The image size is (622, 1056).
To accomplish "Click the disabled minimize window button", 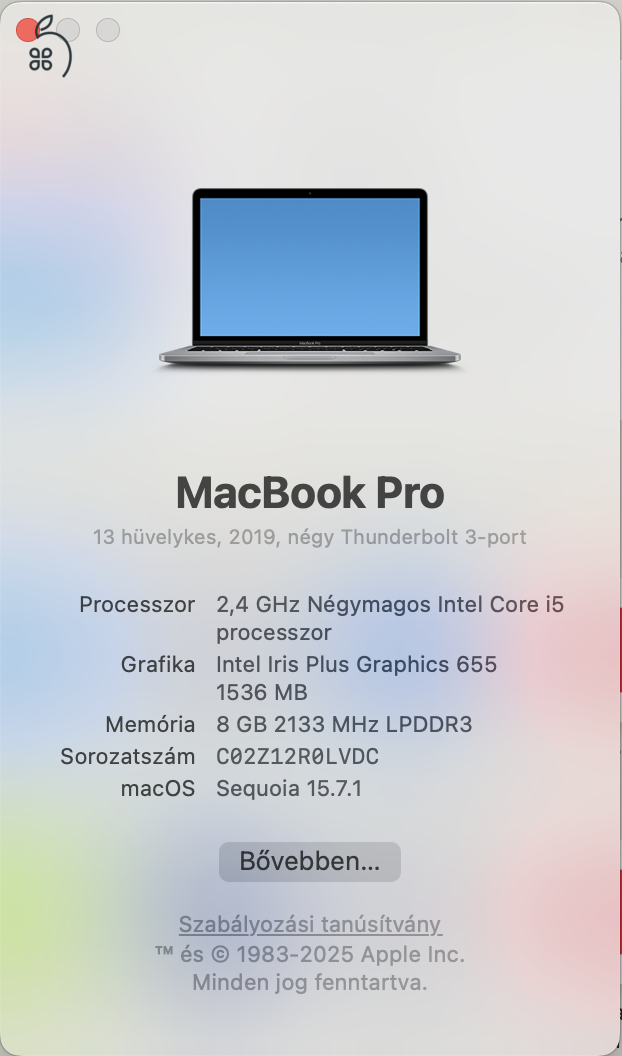I will tap(68, 30).
